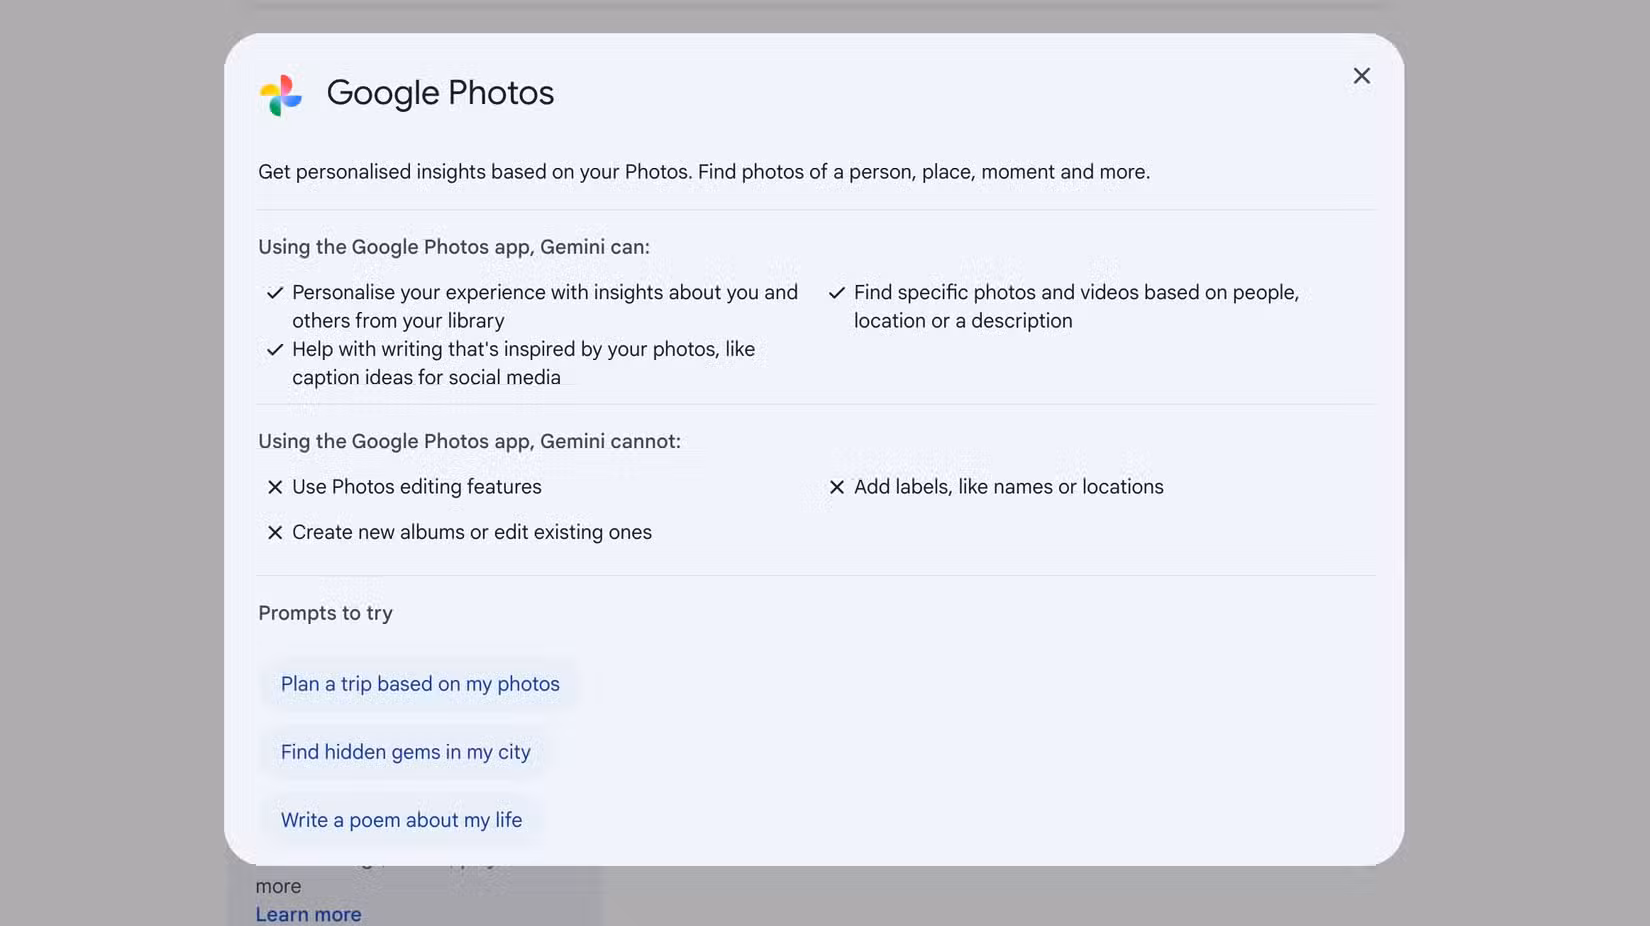
Task: Click the 'Prompts to try' heading
Action: [x=325, y=612]
